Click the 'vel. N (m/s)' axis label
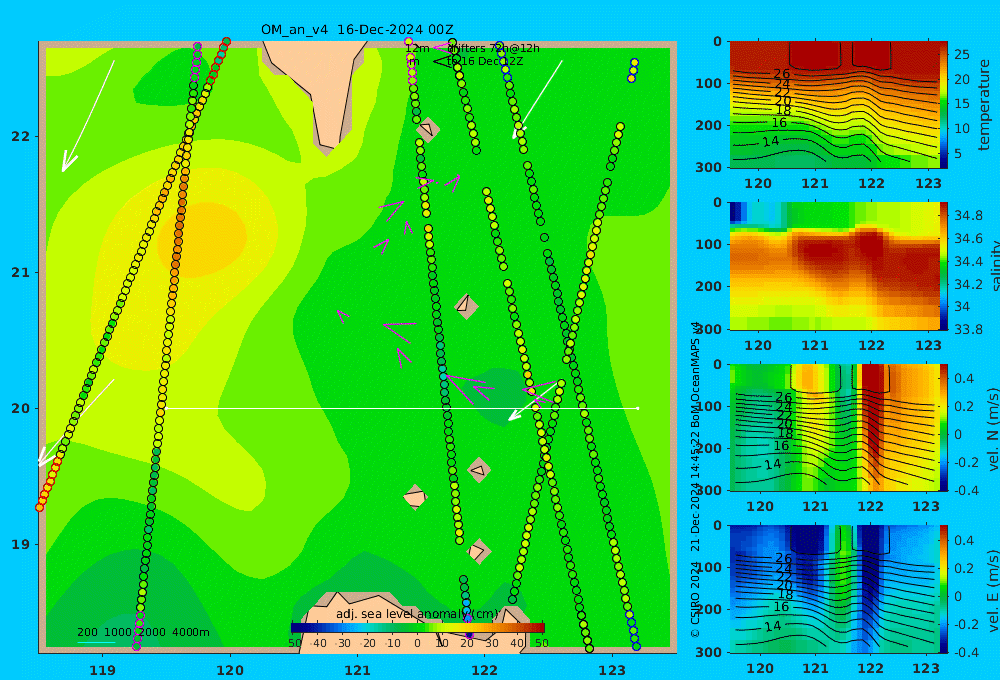The width and height of the screenshot is (1000, 680). [992, 427]
